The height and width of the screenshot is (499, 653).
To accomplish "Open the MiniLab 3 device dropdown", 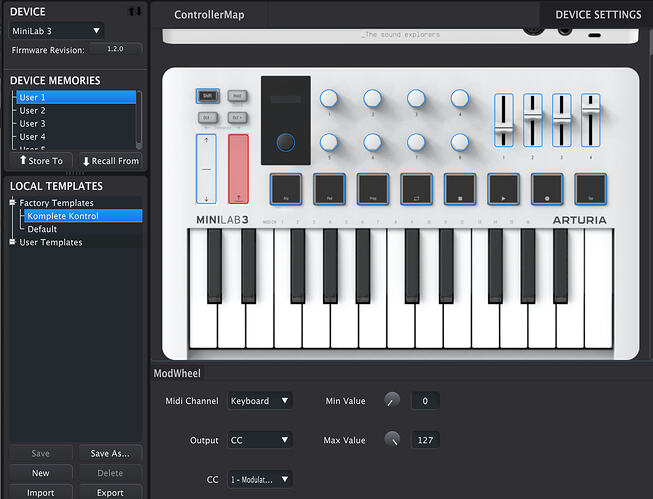I will coord(56,31).
